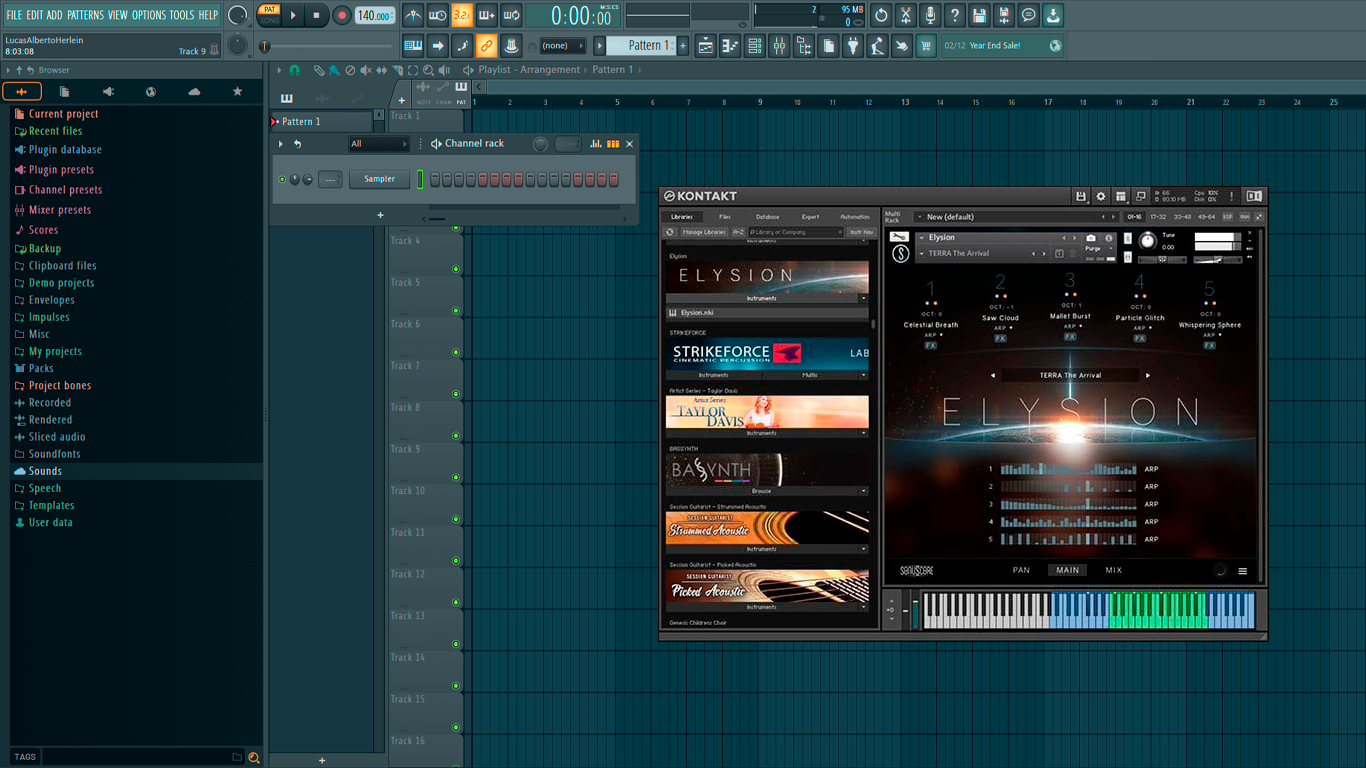Screen dimensions: 1366x768
Task: Adjust the Elysion Tune knob
Action: click(x=1147, y=240)
